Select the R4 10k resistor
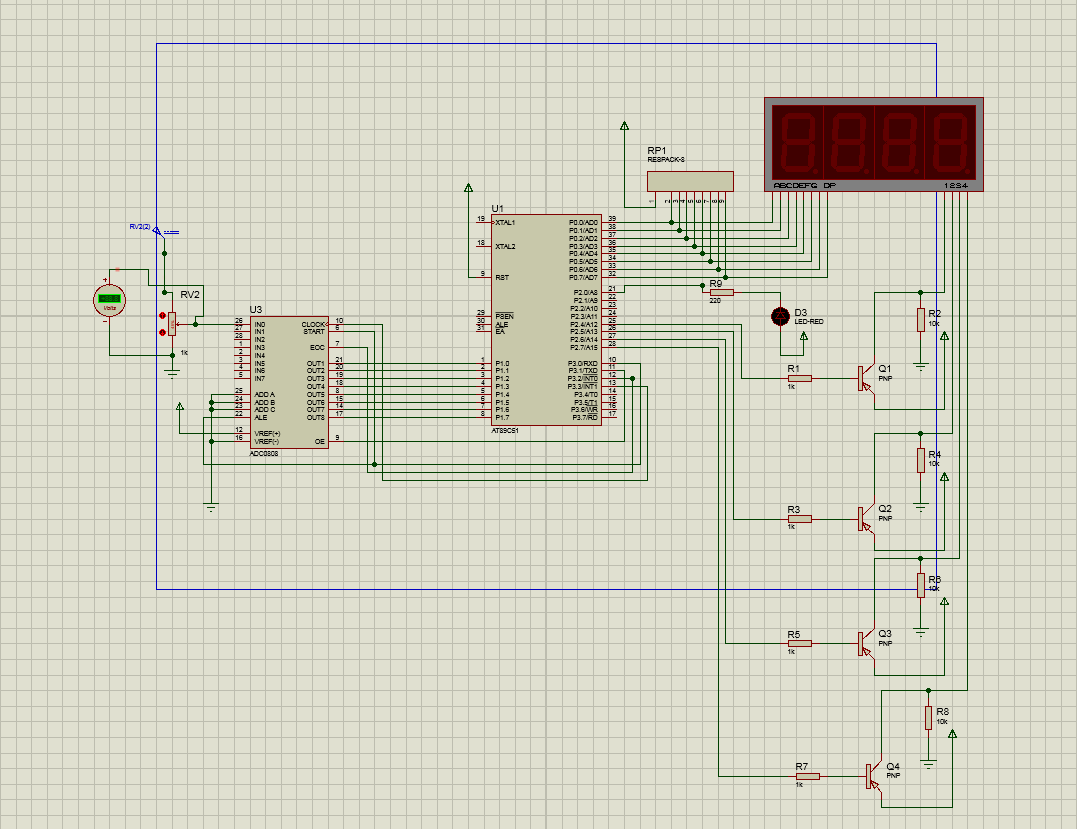The image size is (1077, 829). pyautogui.click(x=920, y=460)
